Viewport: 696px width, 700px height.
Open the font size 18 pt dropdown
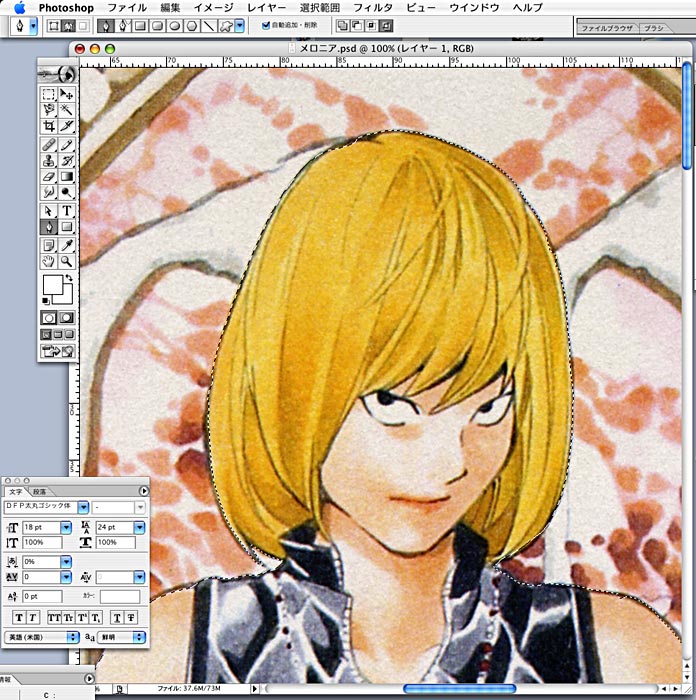pos(66,528)
